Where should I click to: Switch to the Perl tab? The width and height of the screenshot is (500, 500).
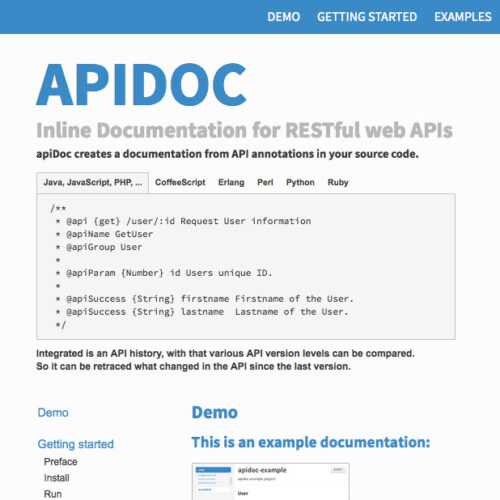coord(265,182)
